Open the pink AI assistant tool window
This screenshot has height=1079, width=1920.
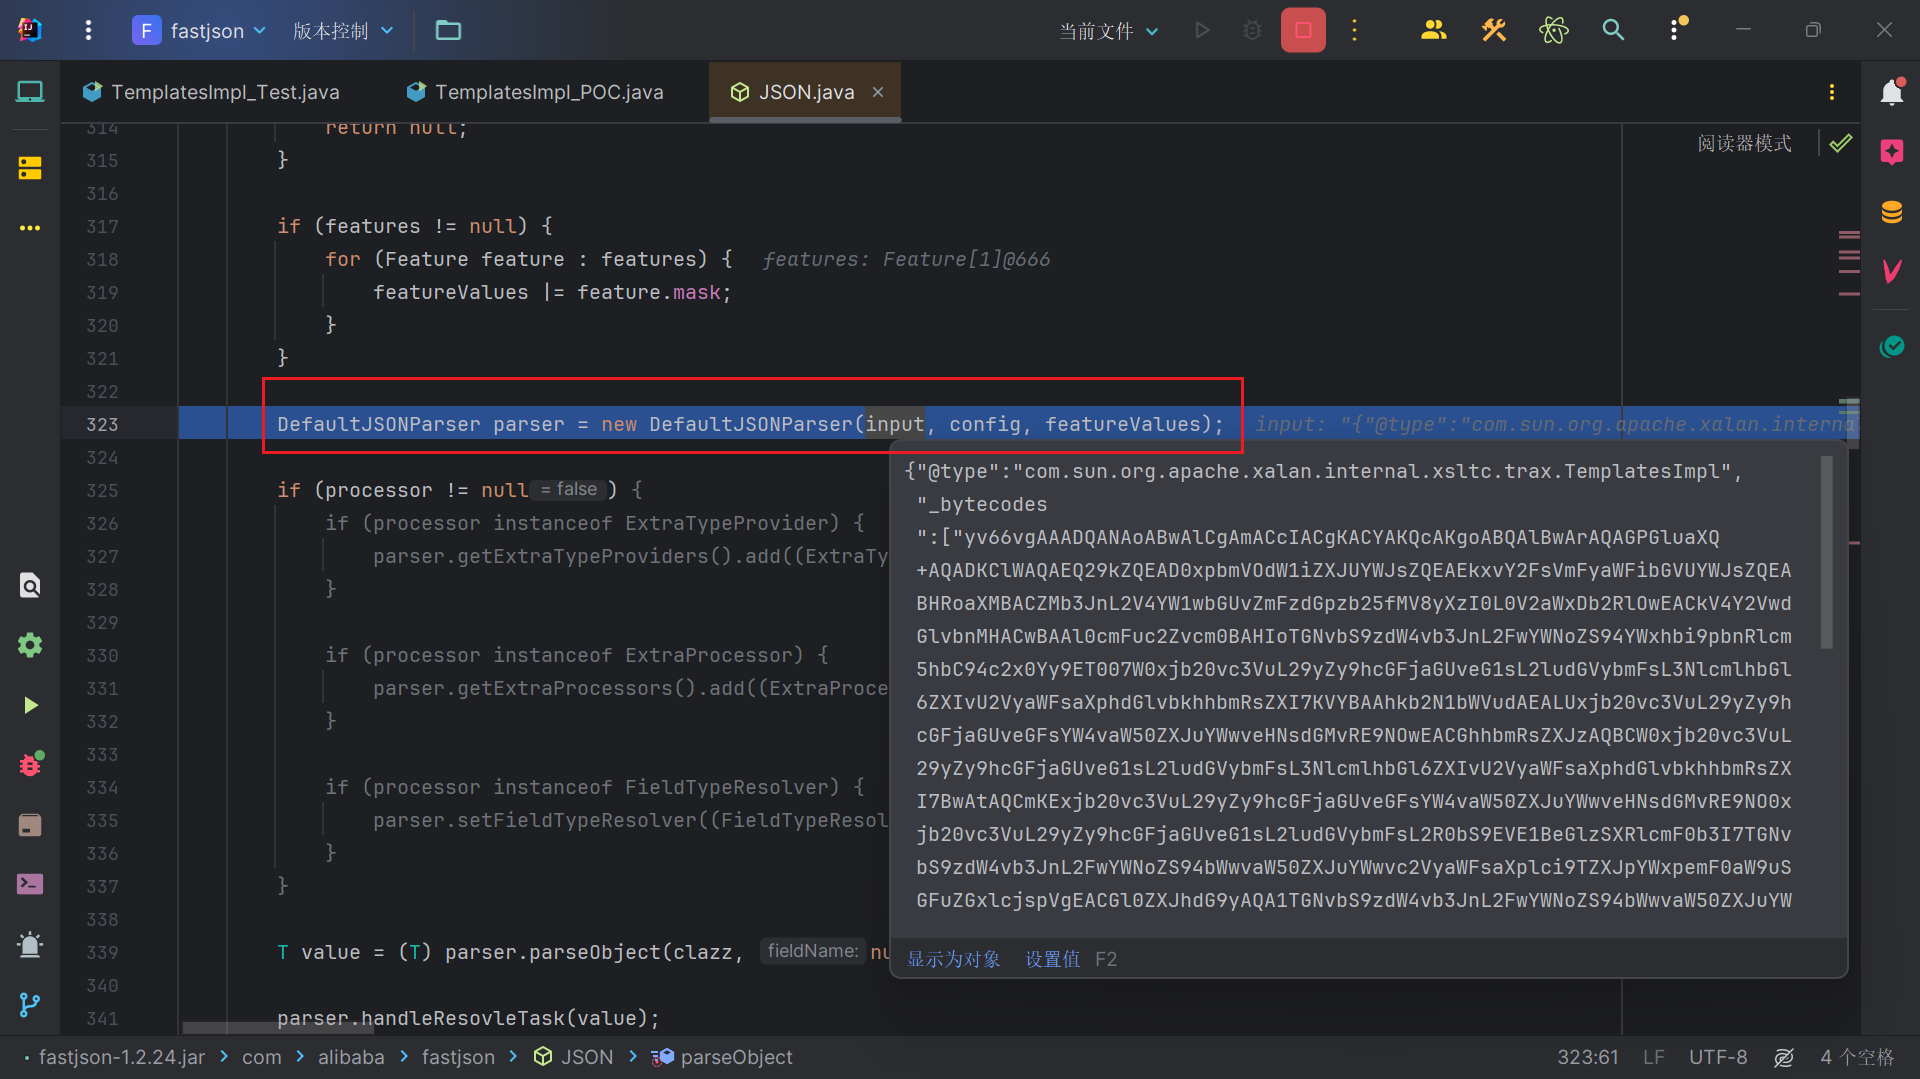pyautogui.click(x=1891, y=152)
